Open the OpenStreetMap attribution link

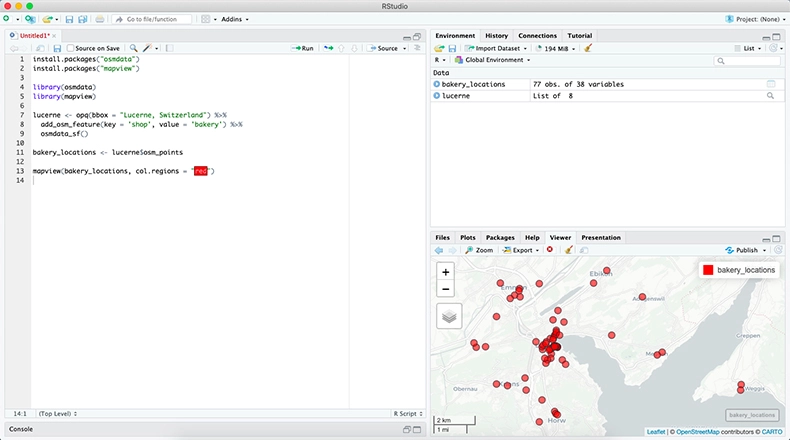click(x=700, y=431)
